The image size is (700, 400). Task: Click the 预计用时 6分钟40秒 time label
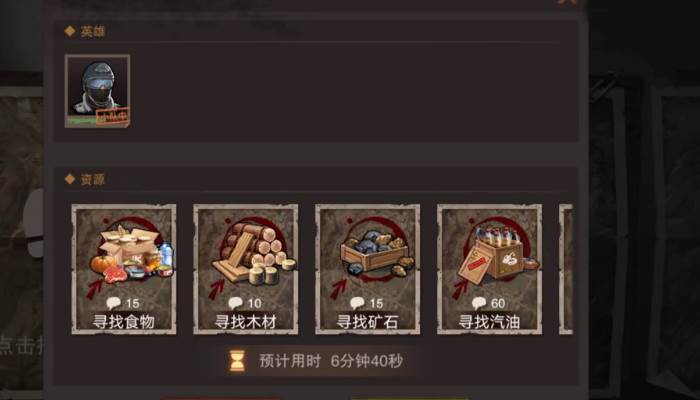[x=331, y=361]
